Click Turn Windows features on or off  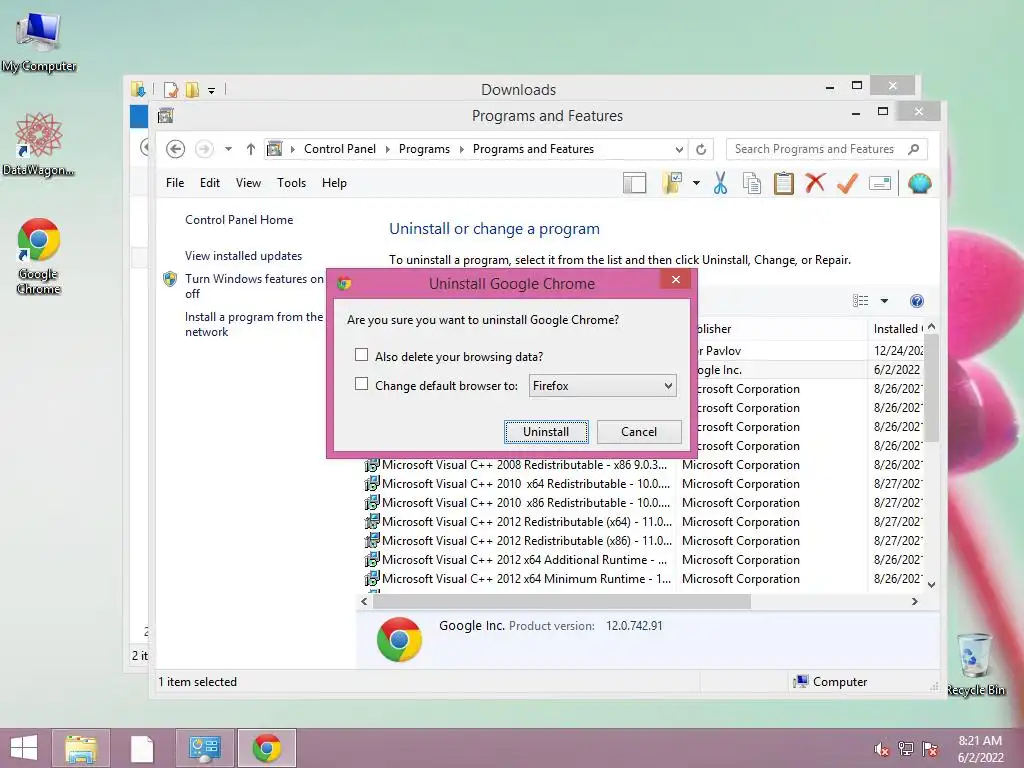[x=254, y=286]
